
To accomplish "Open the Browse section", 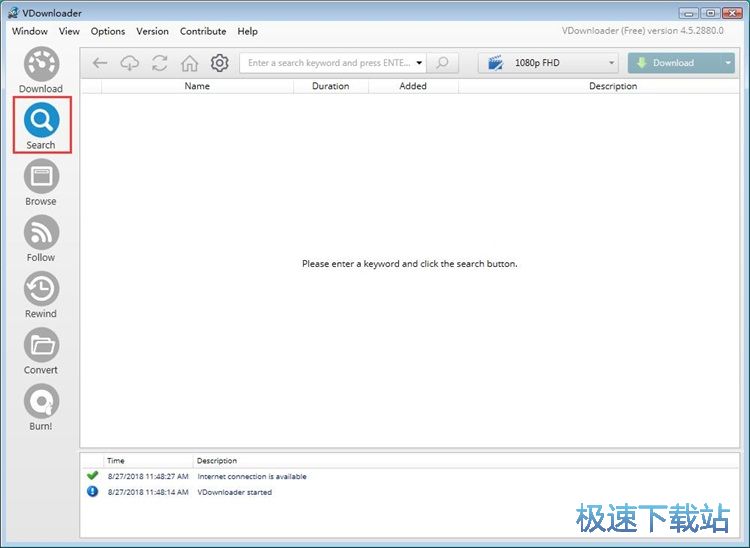I will (41, 183).
